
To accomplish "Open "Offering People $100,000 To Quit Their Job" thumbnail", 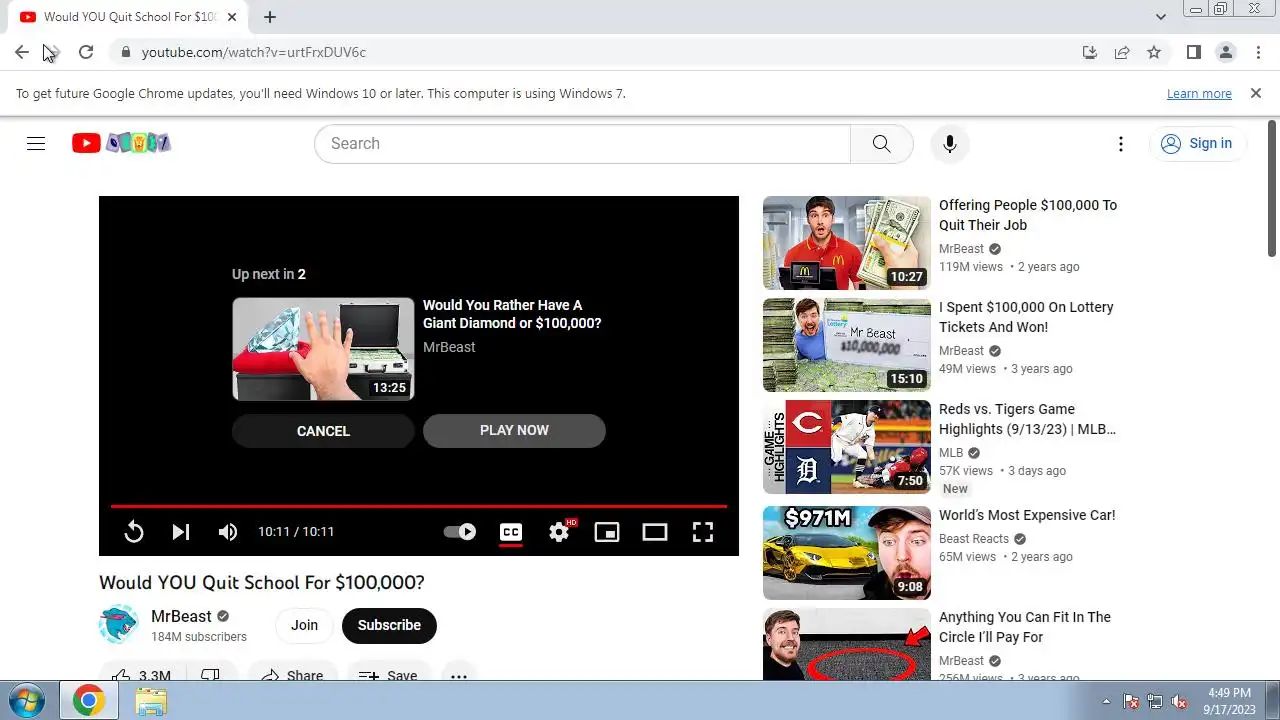I will click(847, 243).
